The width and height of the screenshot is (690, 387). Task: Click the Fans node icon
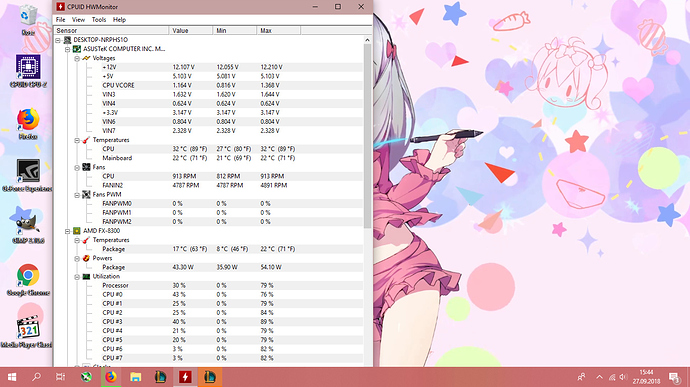(x=86, y=167)
